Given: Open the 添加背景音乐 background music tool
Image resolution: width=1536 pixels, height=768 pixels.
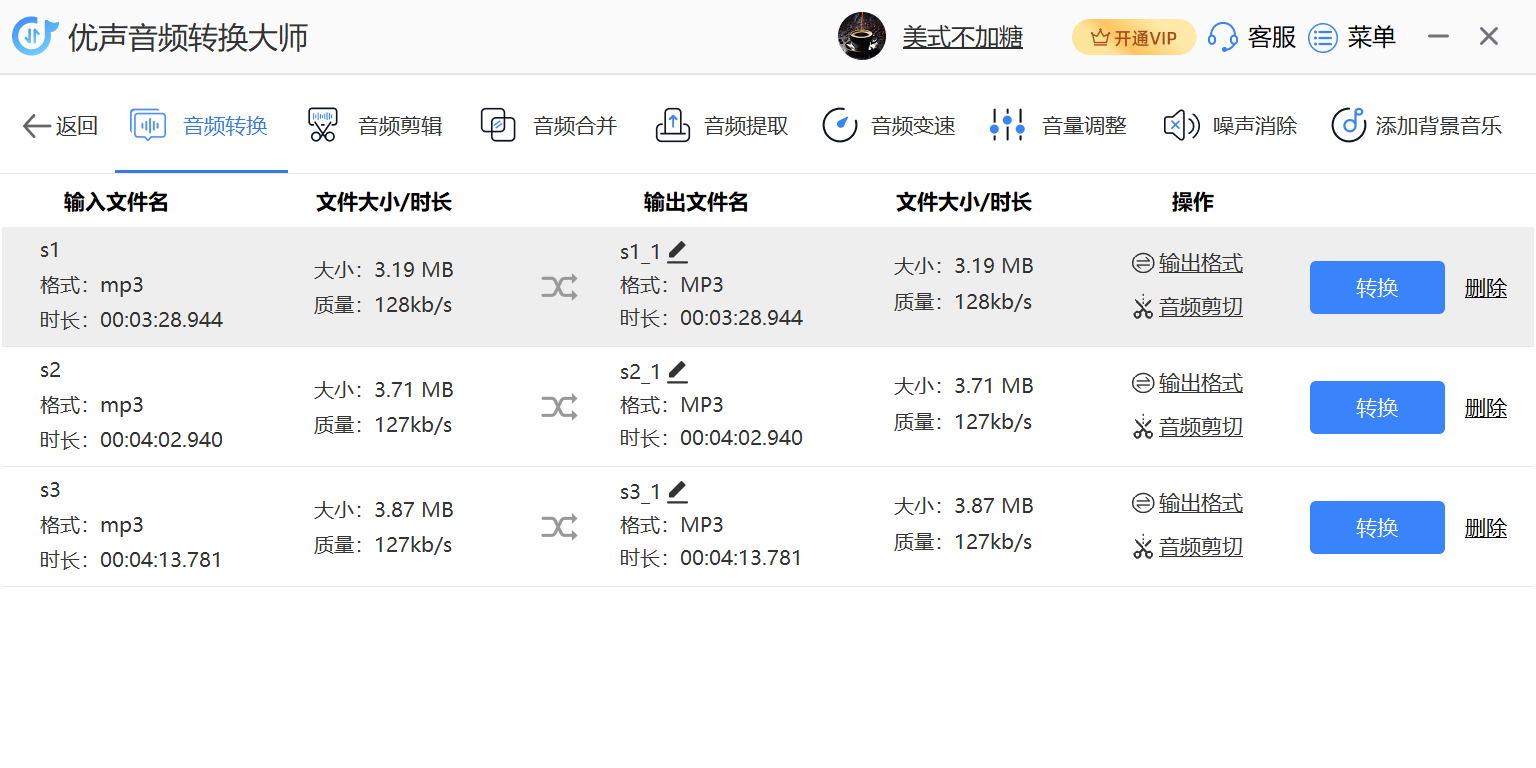Looking at the screenshot, I should click(1416, 126).
